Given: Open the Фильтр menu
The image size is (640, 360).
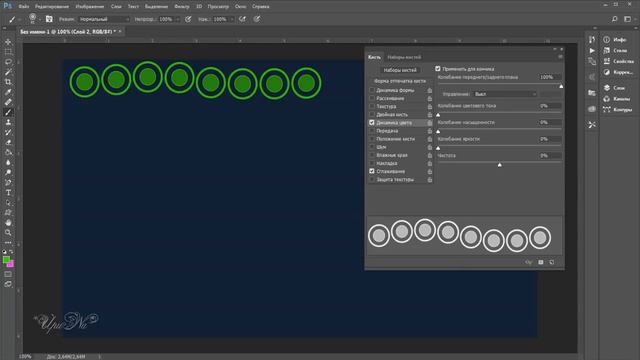Looking at the screenshot, I should coord(182,7).
